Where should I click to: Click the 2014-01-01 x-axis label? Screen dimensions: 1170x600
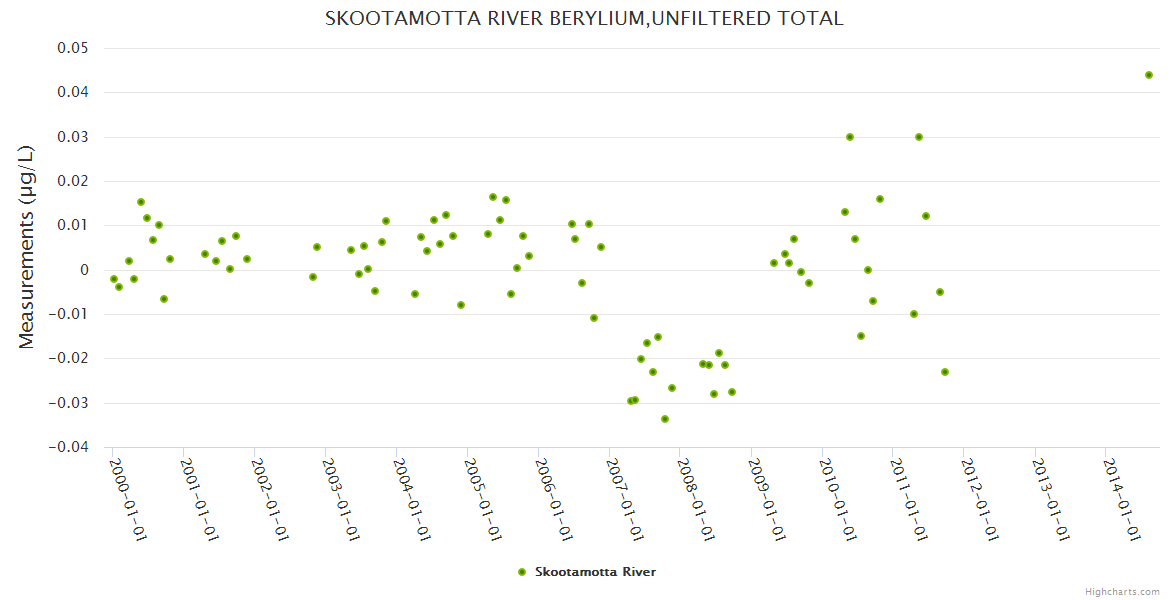1120,499
